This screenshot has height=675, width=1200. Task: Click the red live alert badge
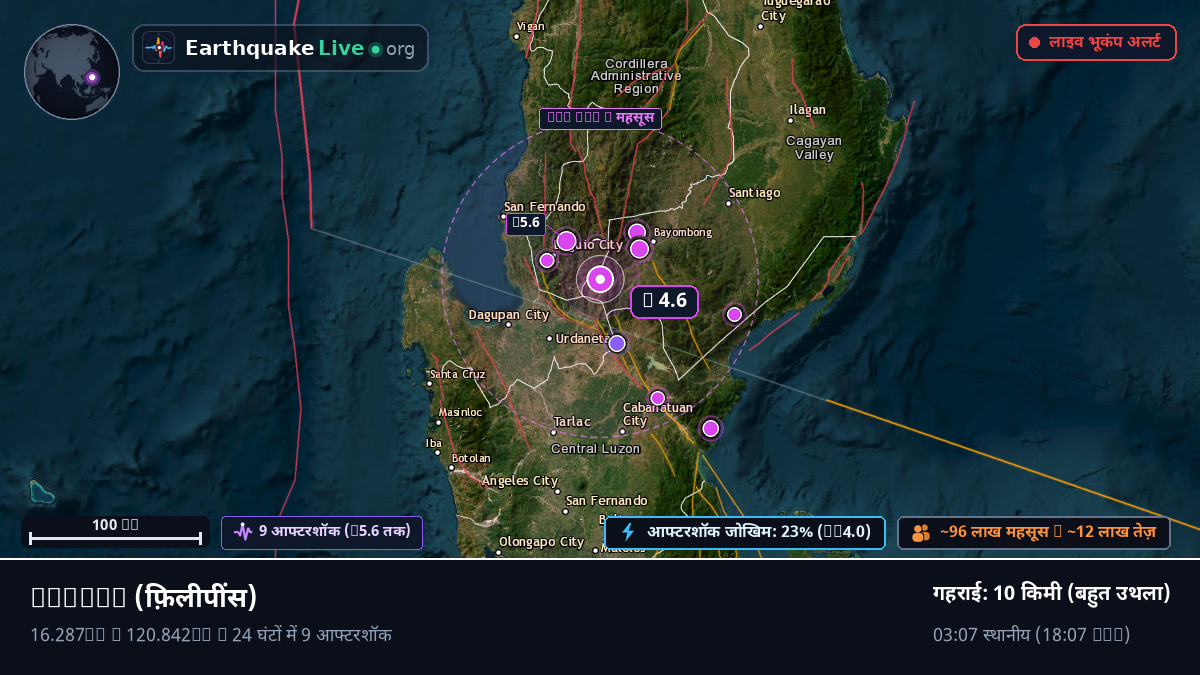point(1096,42)
